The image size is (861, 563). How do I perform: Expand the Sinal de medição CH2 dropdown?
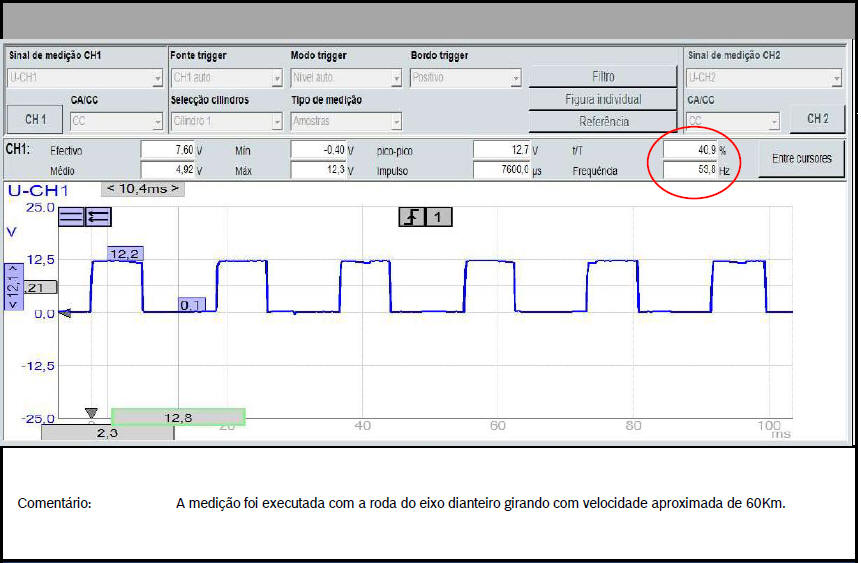tap(763, 77)
